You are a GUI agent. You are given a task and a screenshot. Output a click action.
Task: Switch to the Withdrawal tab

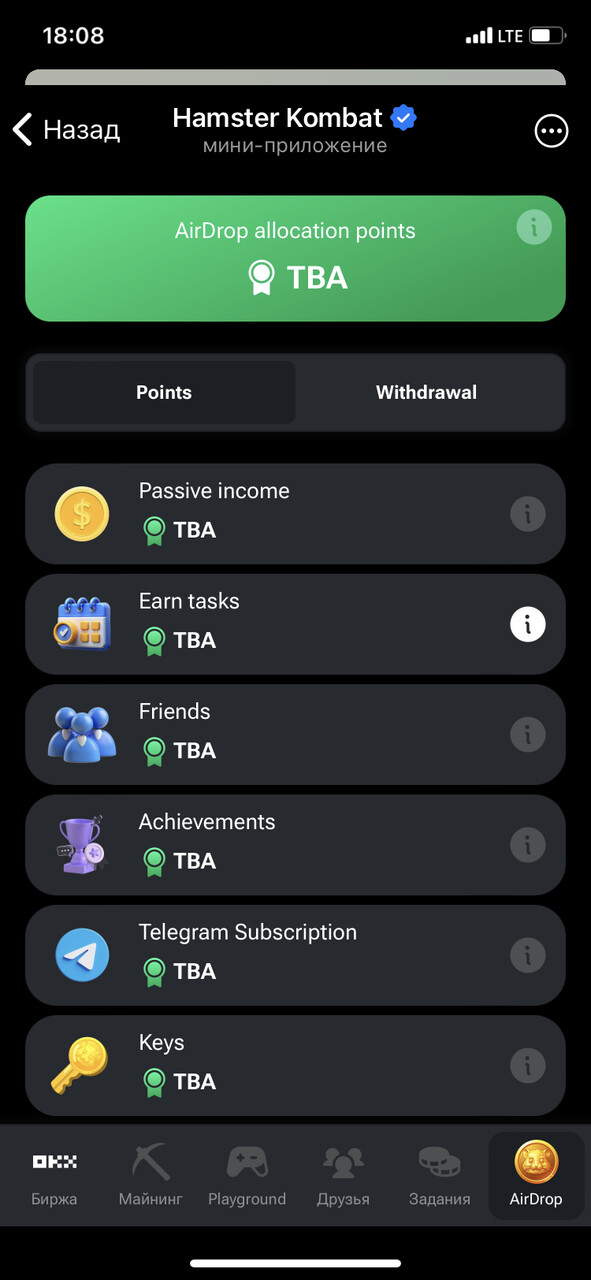tap(426, 393)
